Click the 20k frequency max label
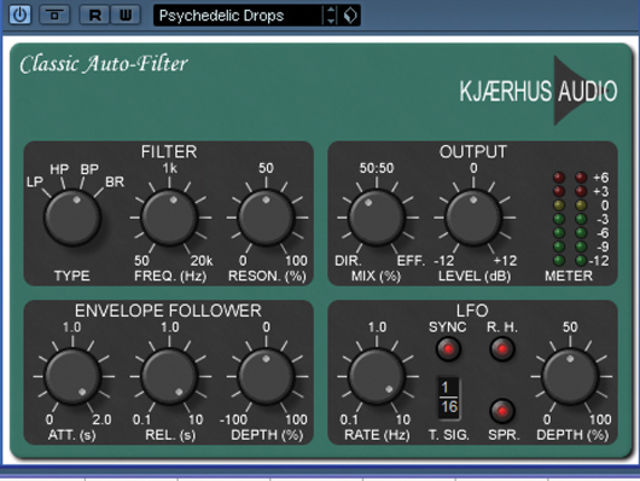This screenshot has height=481, width=640. click(x=202, y=261)
